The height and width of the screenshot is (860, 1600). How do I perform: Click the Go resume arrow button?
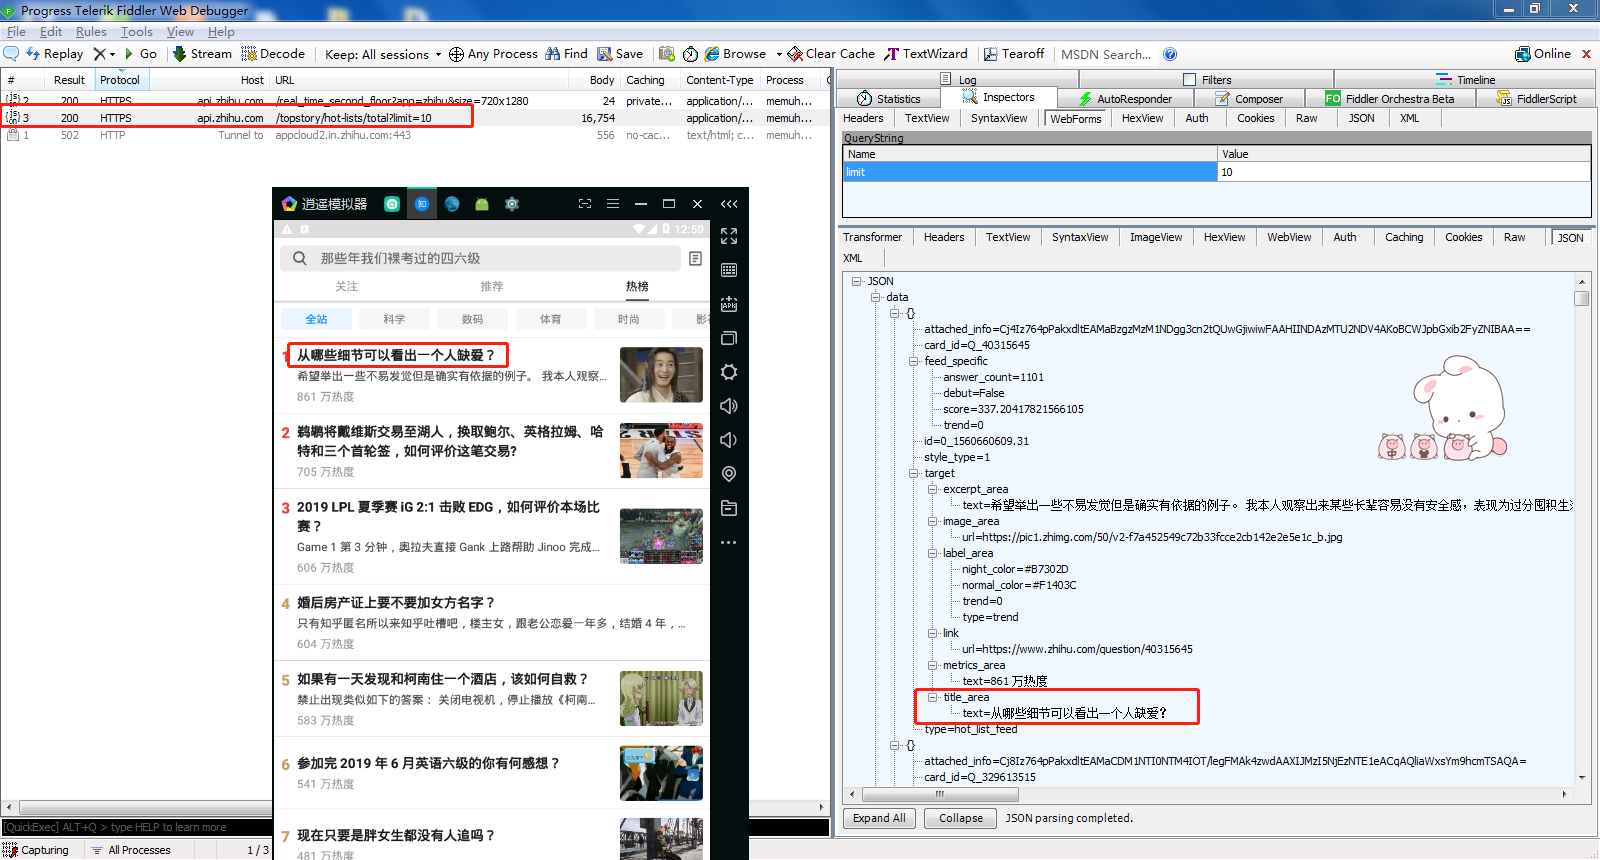[141, 53]
